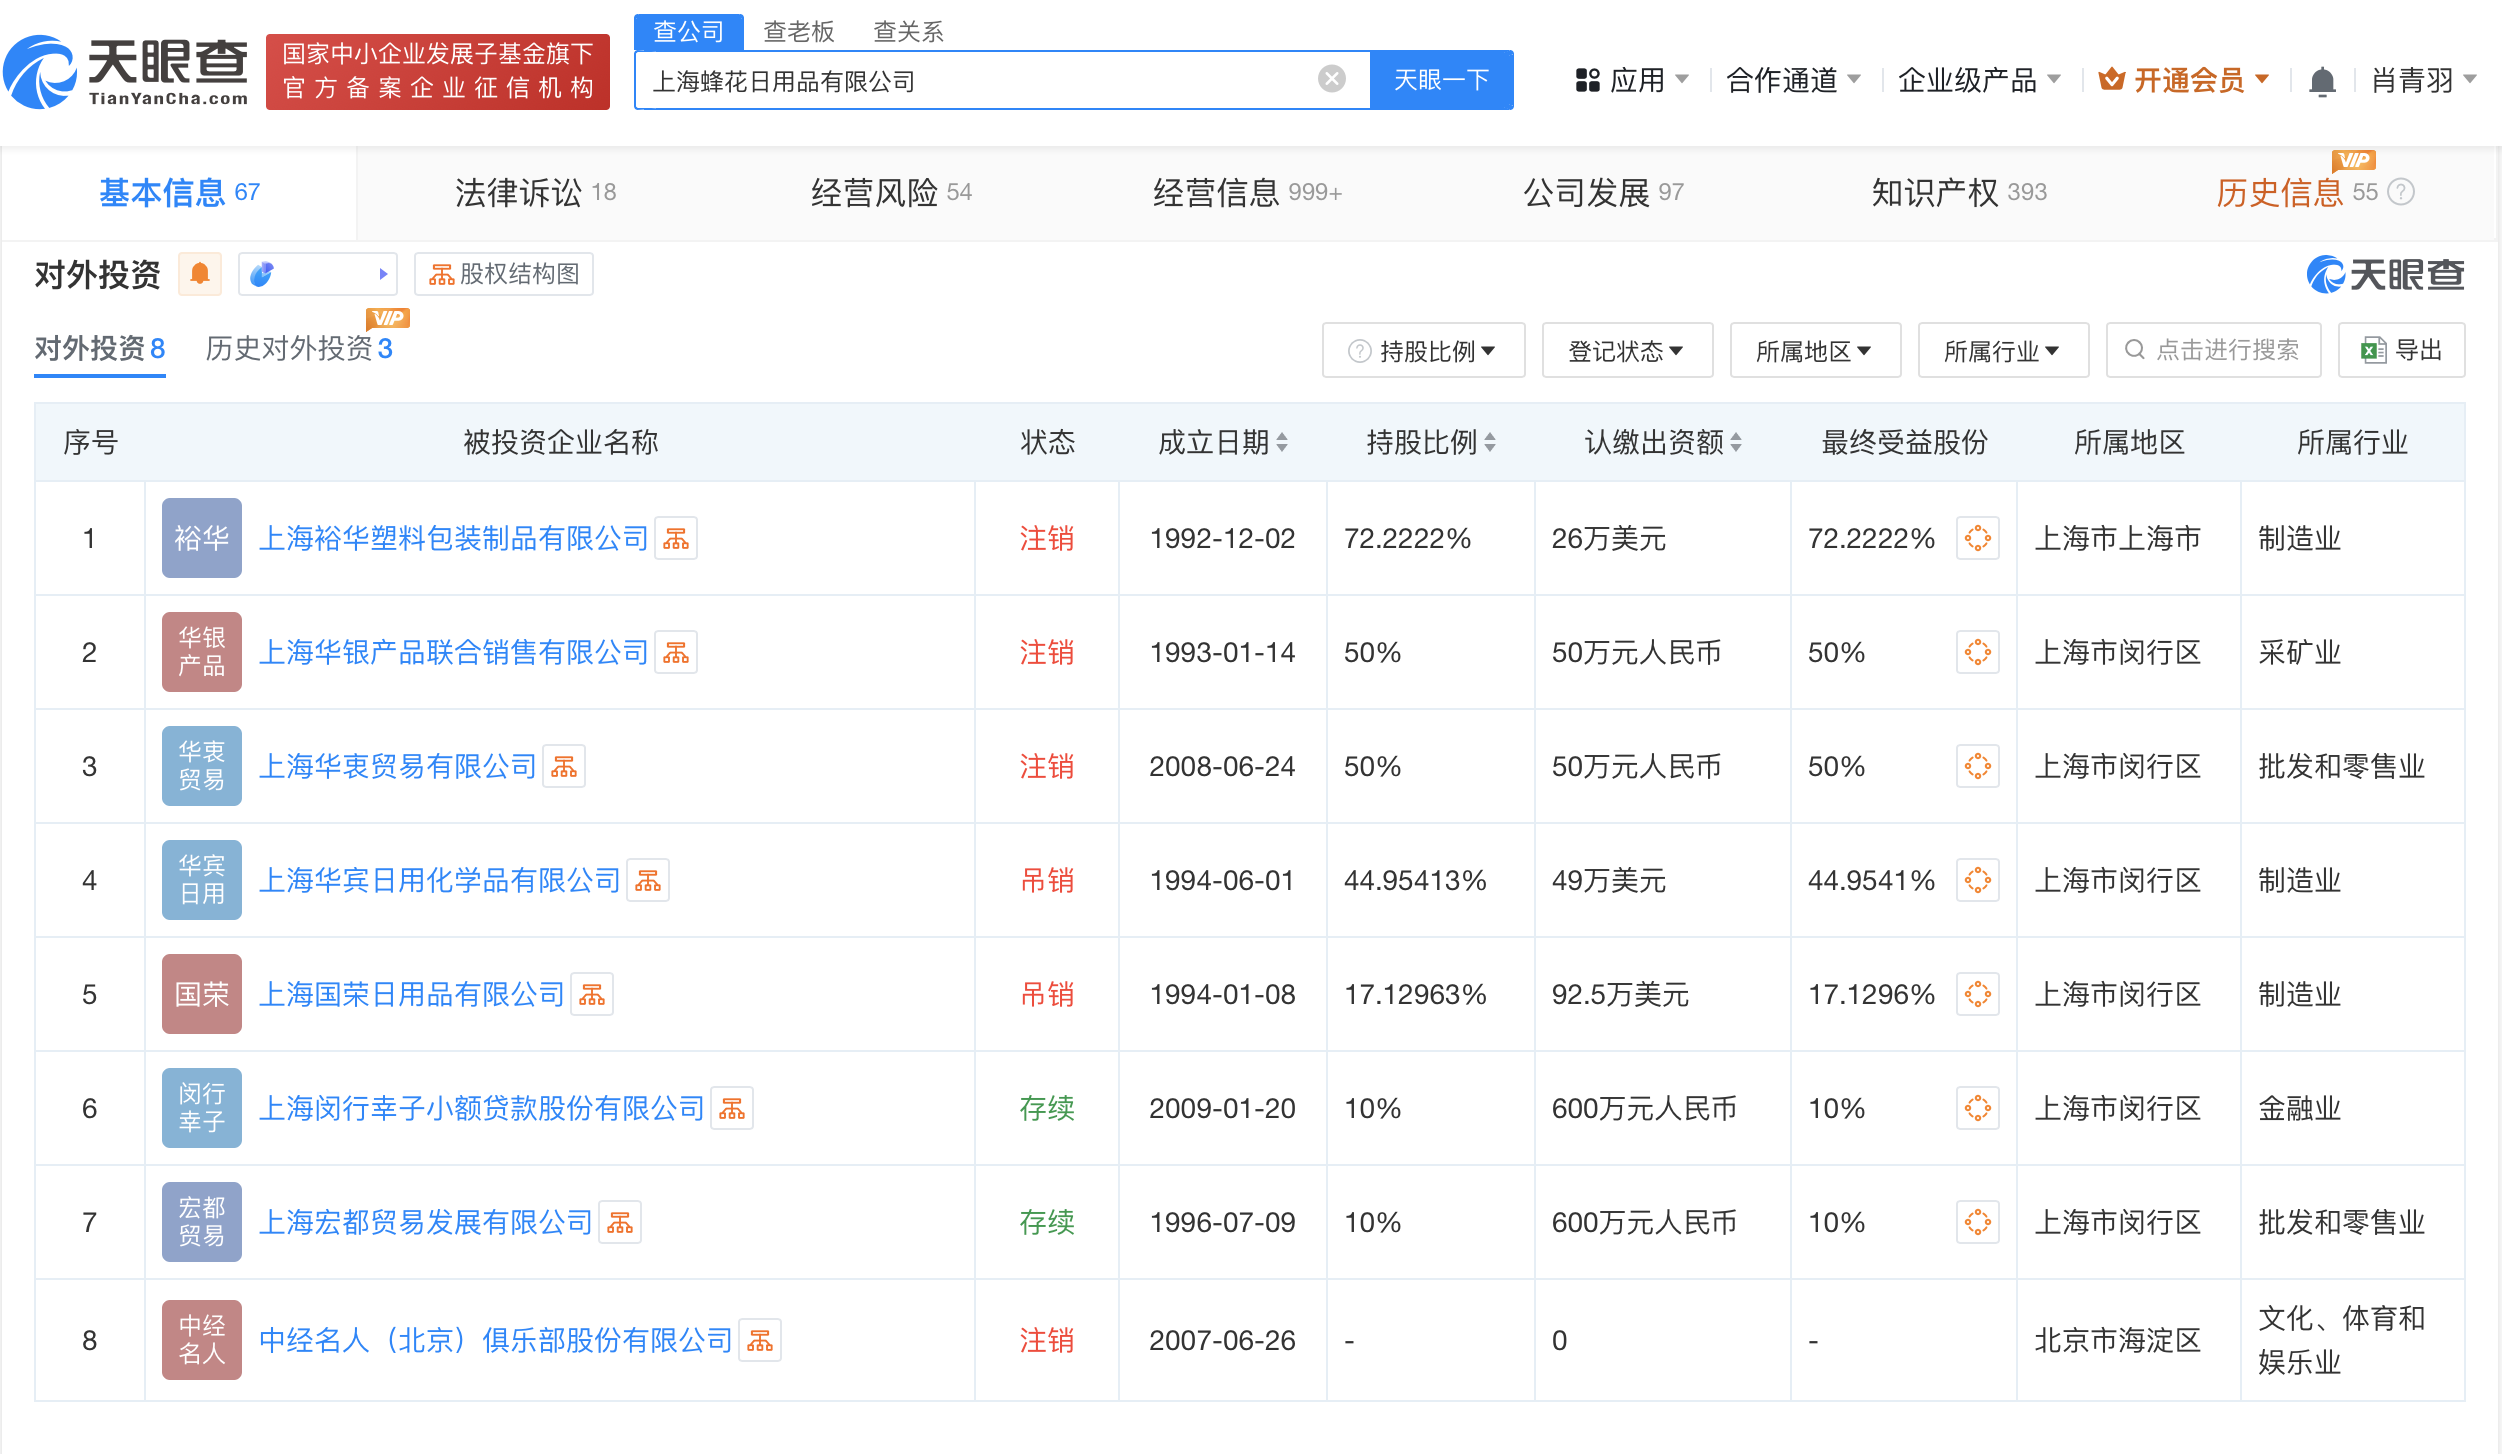View beneficiary share chain for 72.2222% row
This screenshot has height=1454, width=2502.
click(x=1978, y=539)
